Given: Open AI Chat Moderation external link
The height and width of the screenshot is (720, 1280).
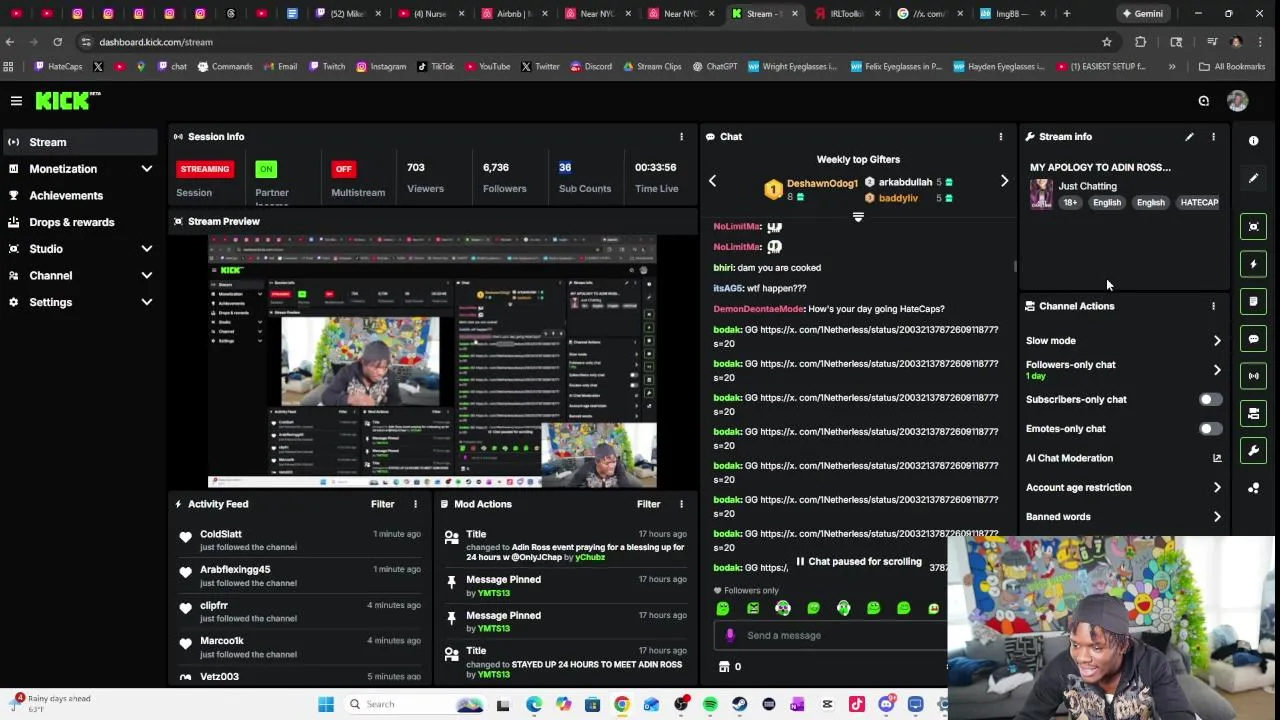Looking at the screenshot, I should coord(1217,458).
